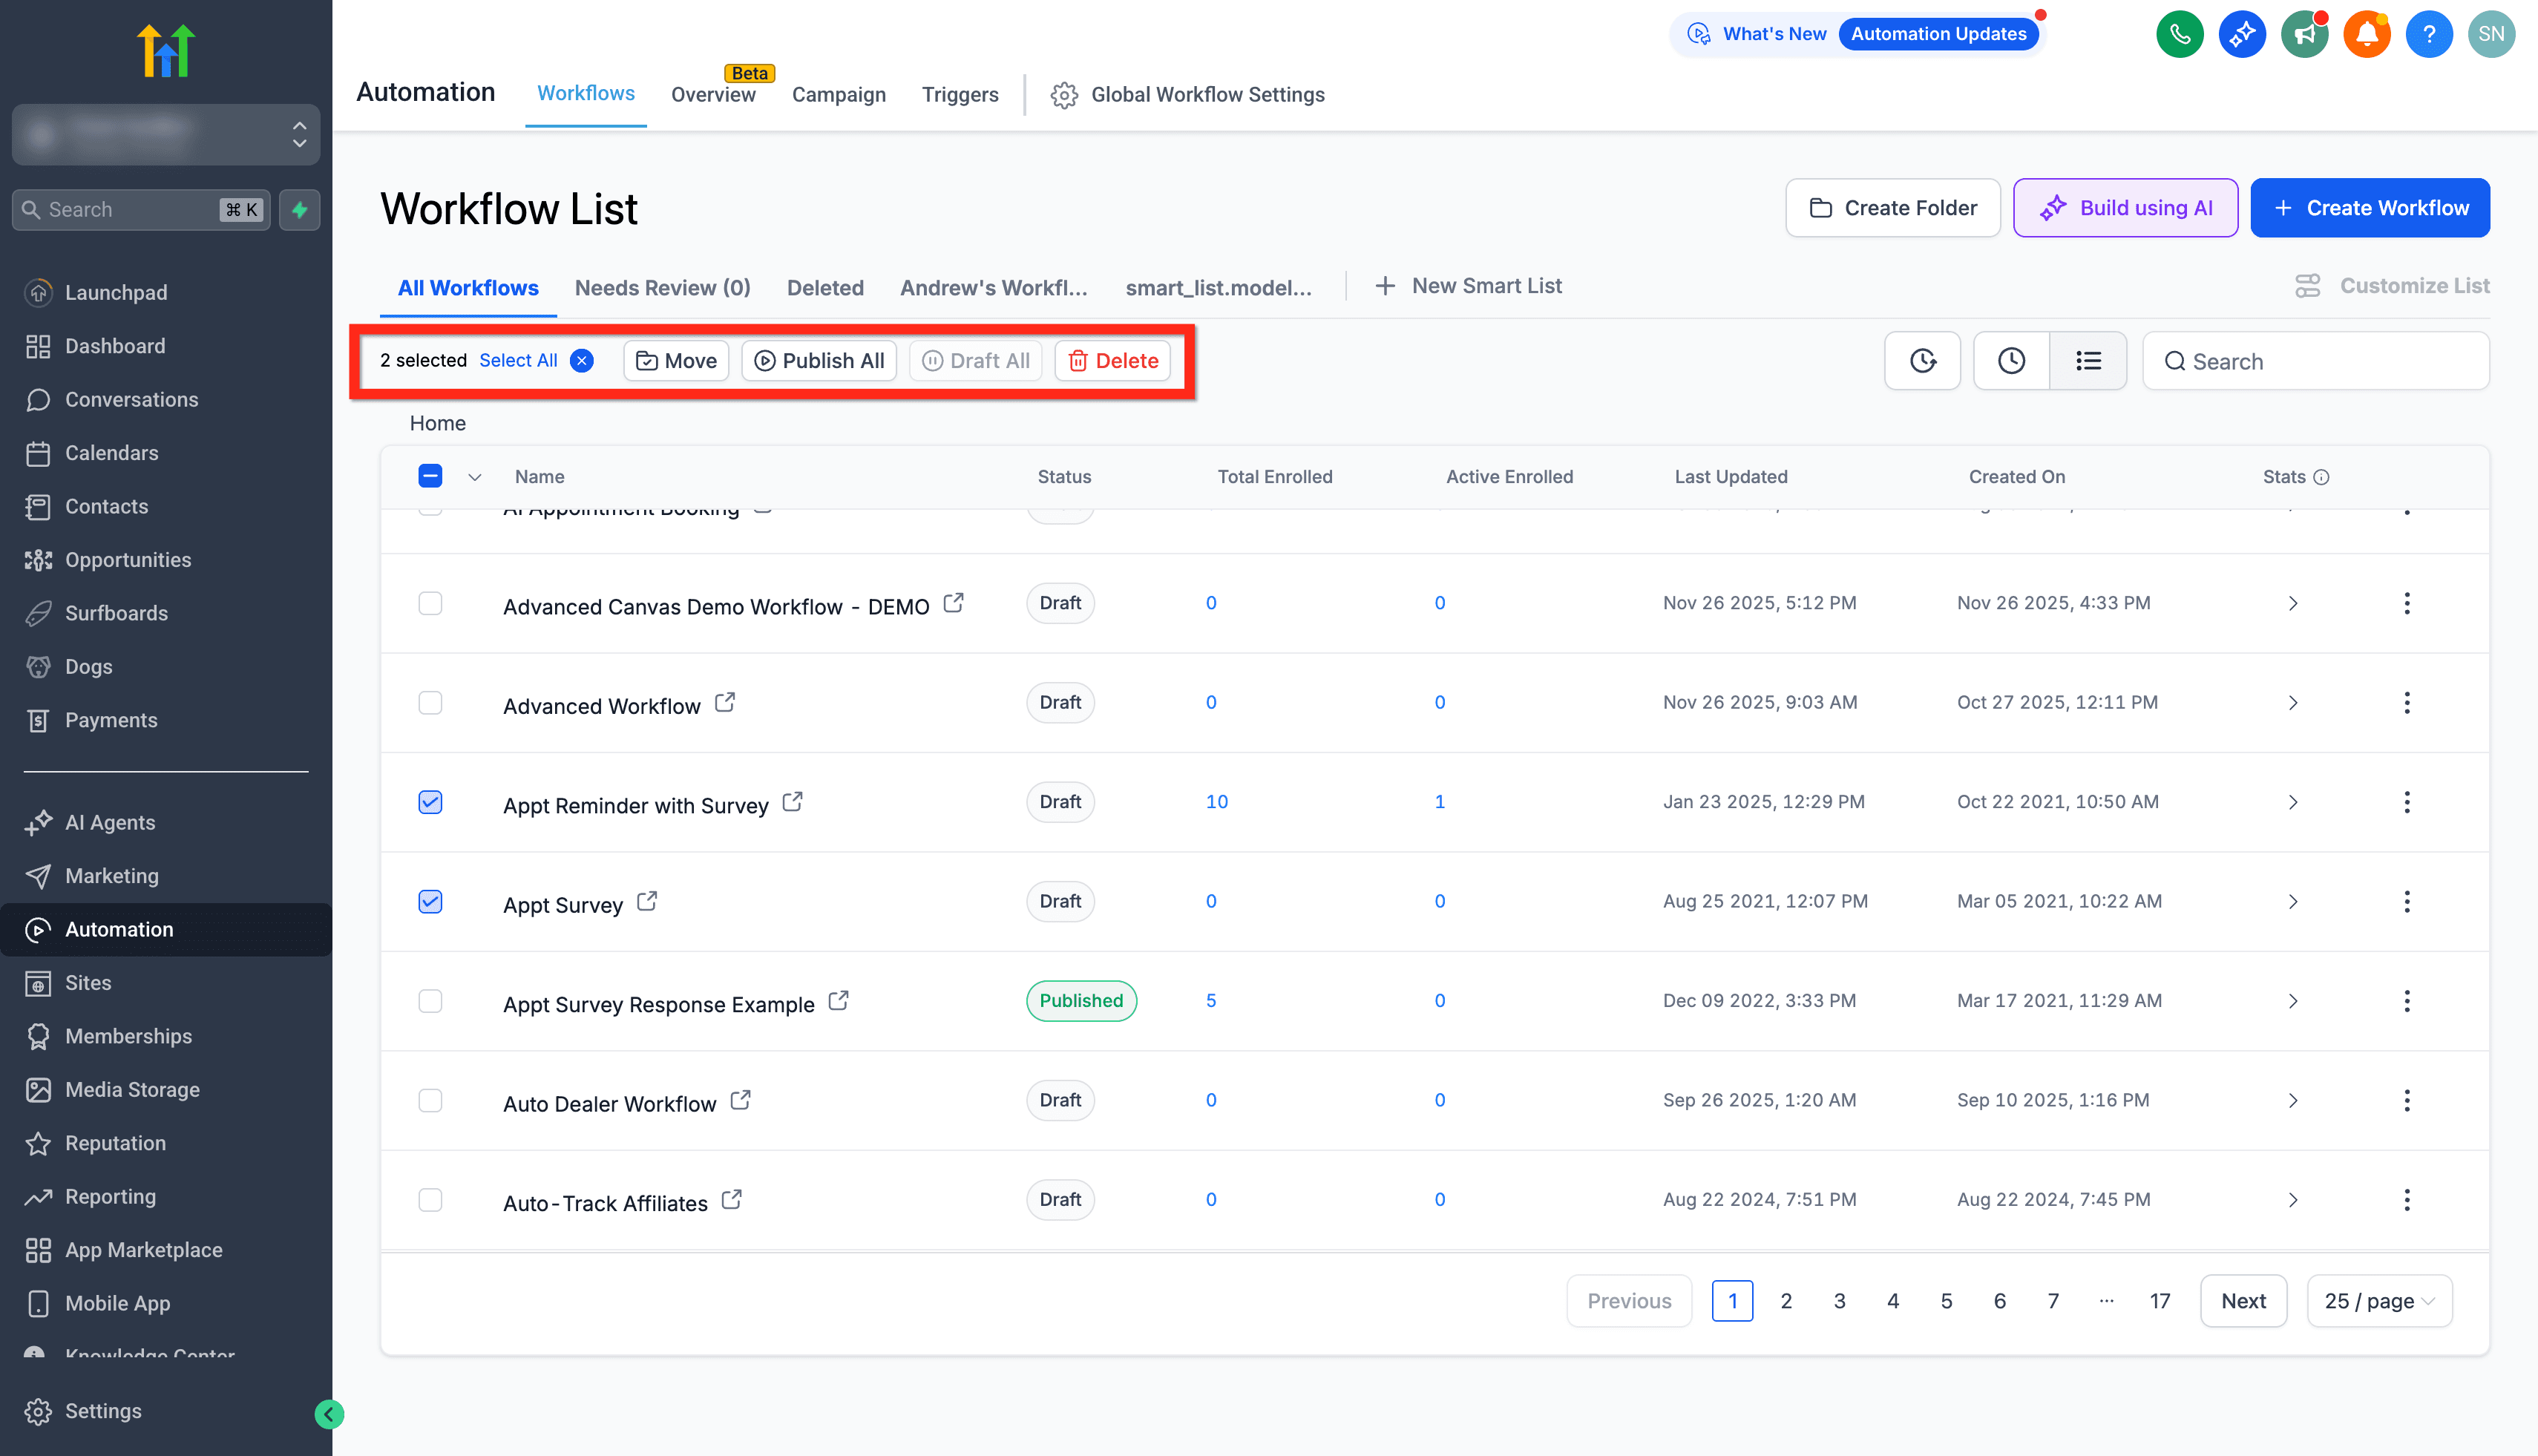Switch to list view icon

tap(2088, 361)
